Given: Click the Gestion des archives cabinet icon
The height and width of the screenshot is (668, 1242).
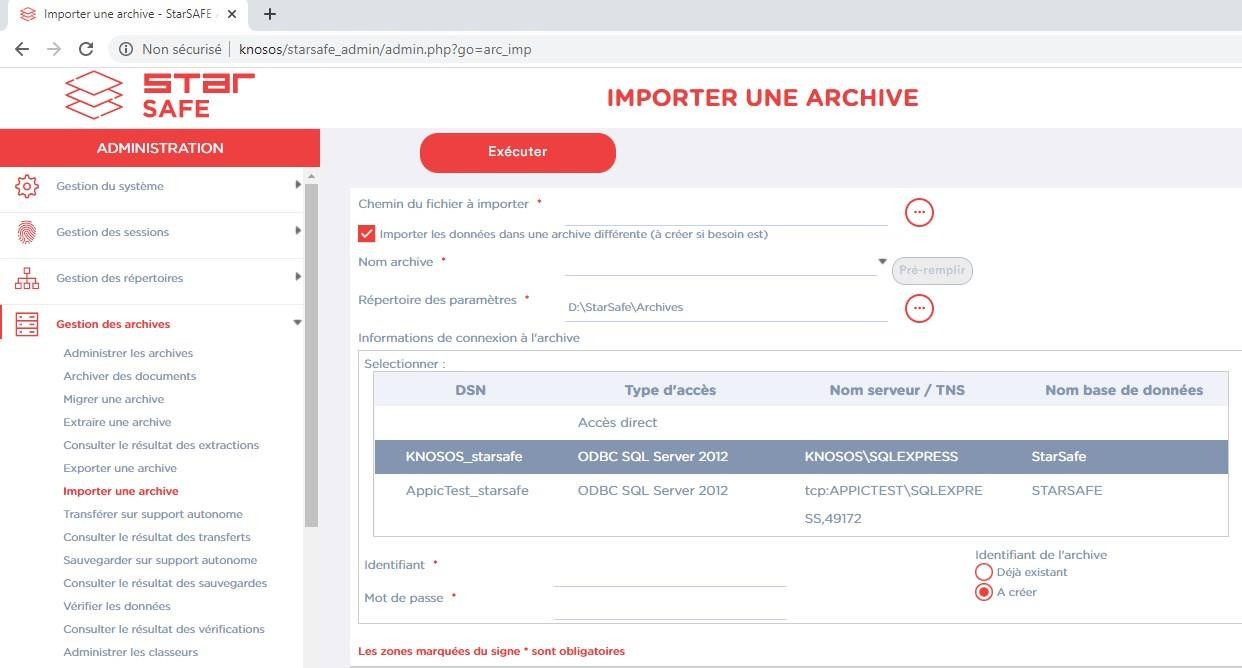Looking at the screenshot, I should 27,324.
